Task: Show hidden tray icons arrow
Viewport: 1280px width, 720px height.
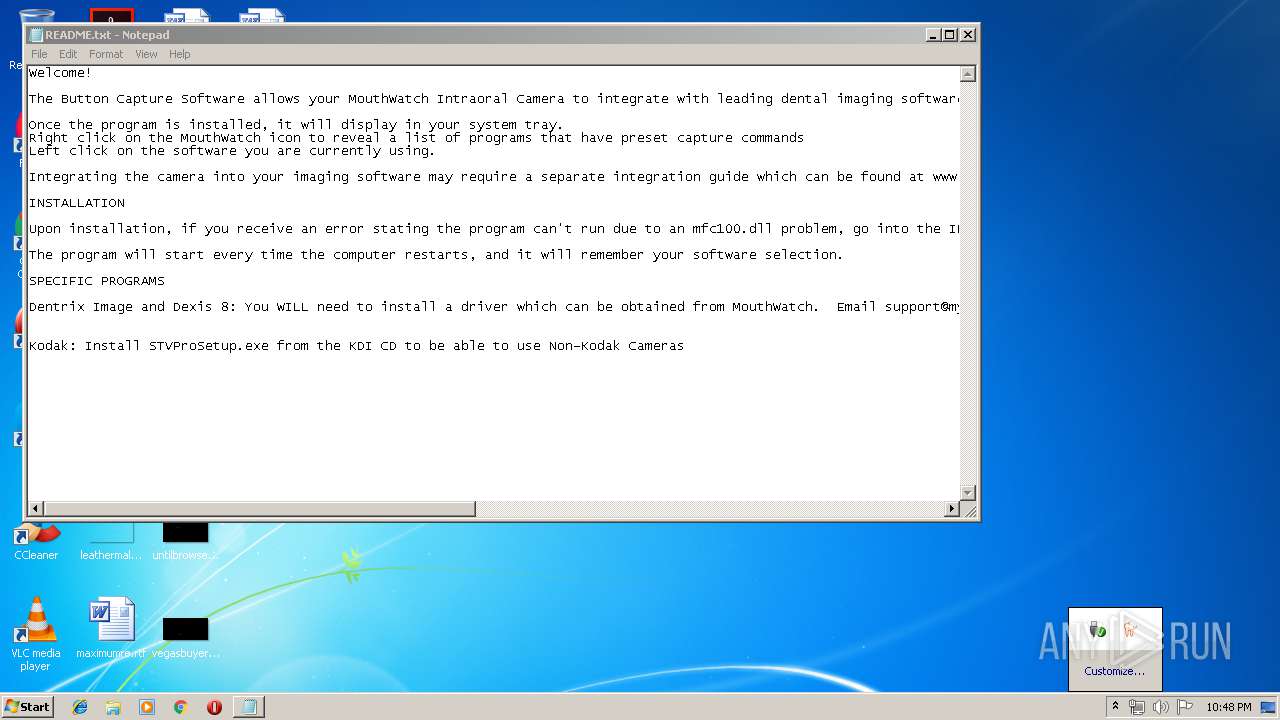Action: pos(1115,707)
